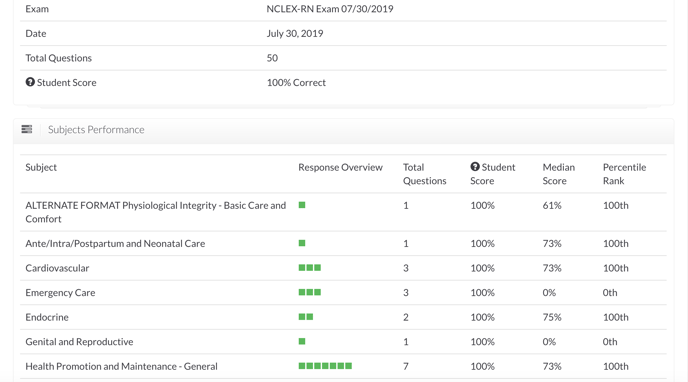Click the Response Overview column header
The width and height of the screenshot is (688, 382).
click(x=340, y=167)
